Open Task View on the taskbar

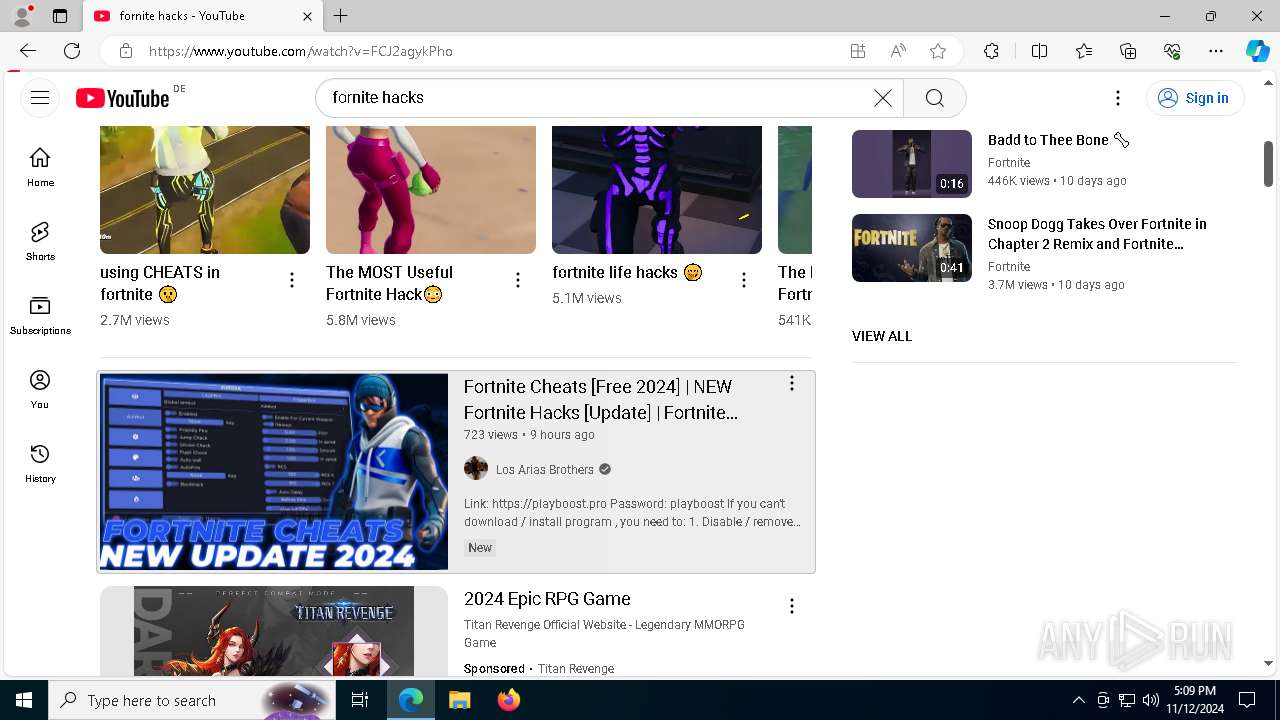click(x=360, y=700)
